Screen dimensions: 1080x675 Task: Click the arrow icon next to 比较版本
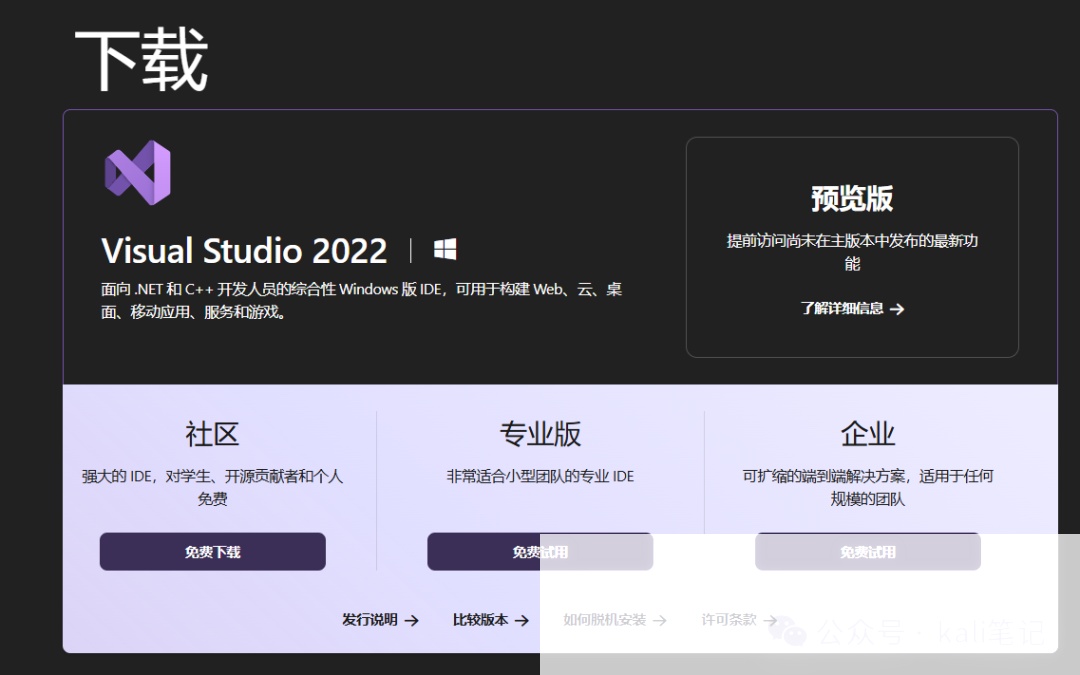point(522,621)
